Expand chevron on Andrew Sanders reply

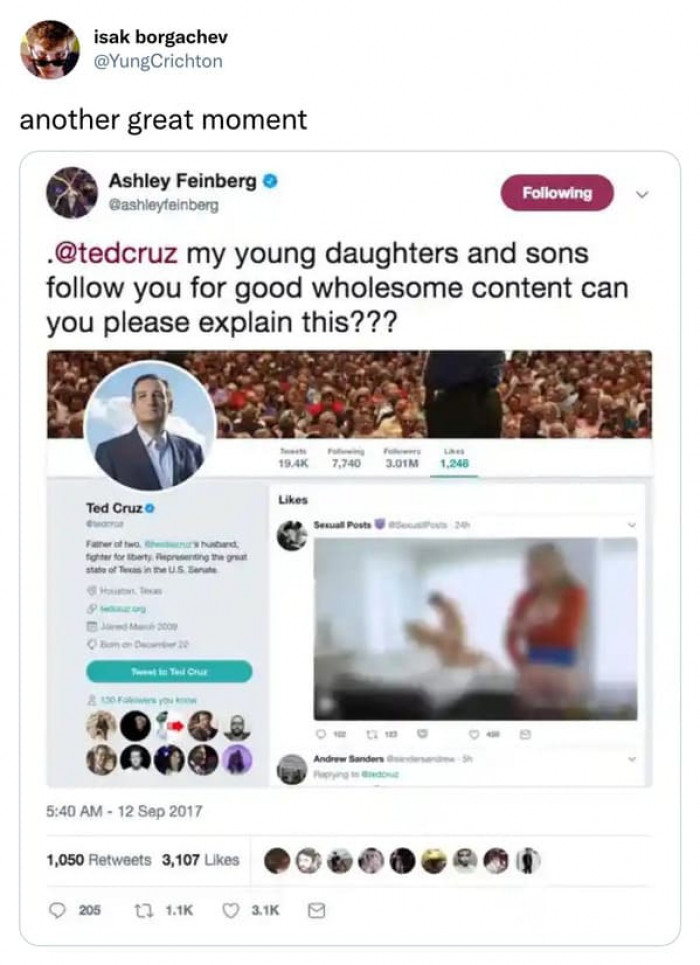pyautogui.click(x=631, y=759)
